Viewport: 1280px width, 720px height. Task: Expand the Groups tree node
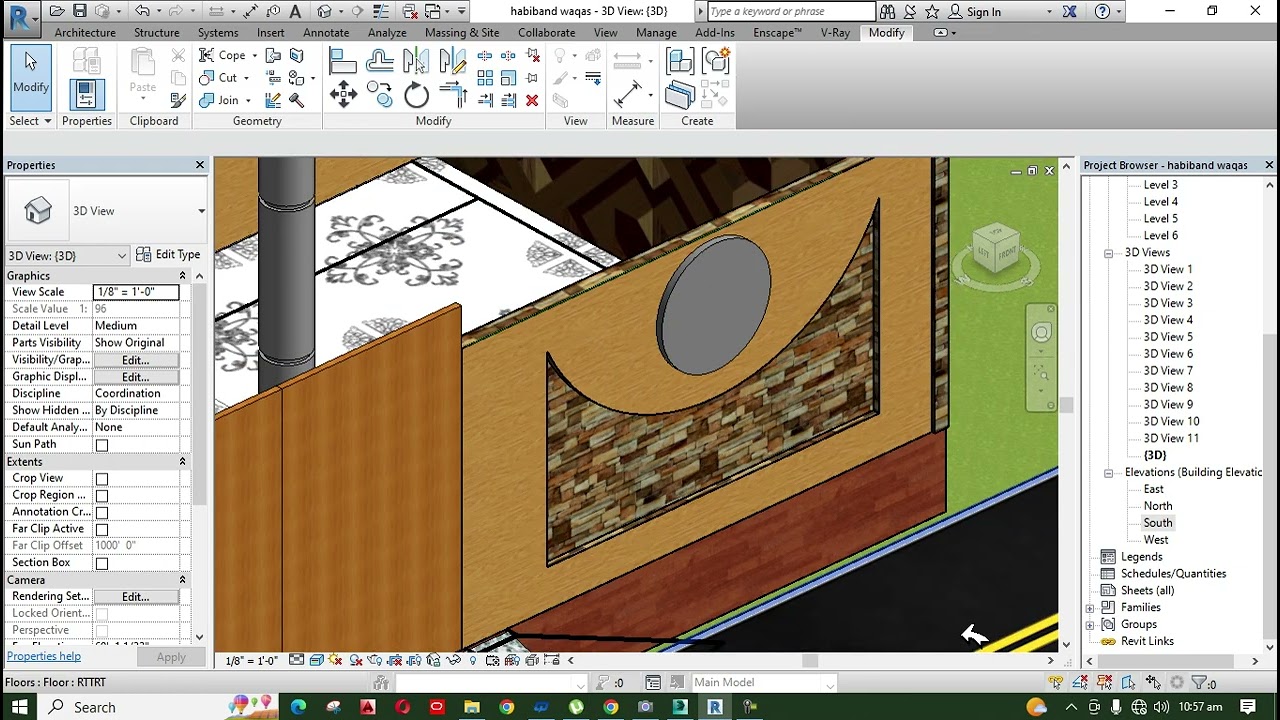[1090, 625]
